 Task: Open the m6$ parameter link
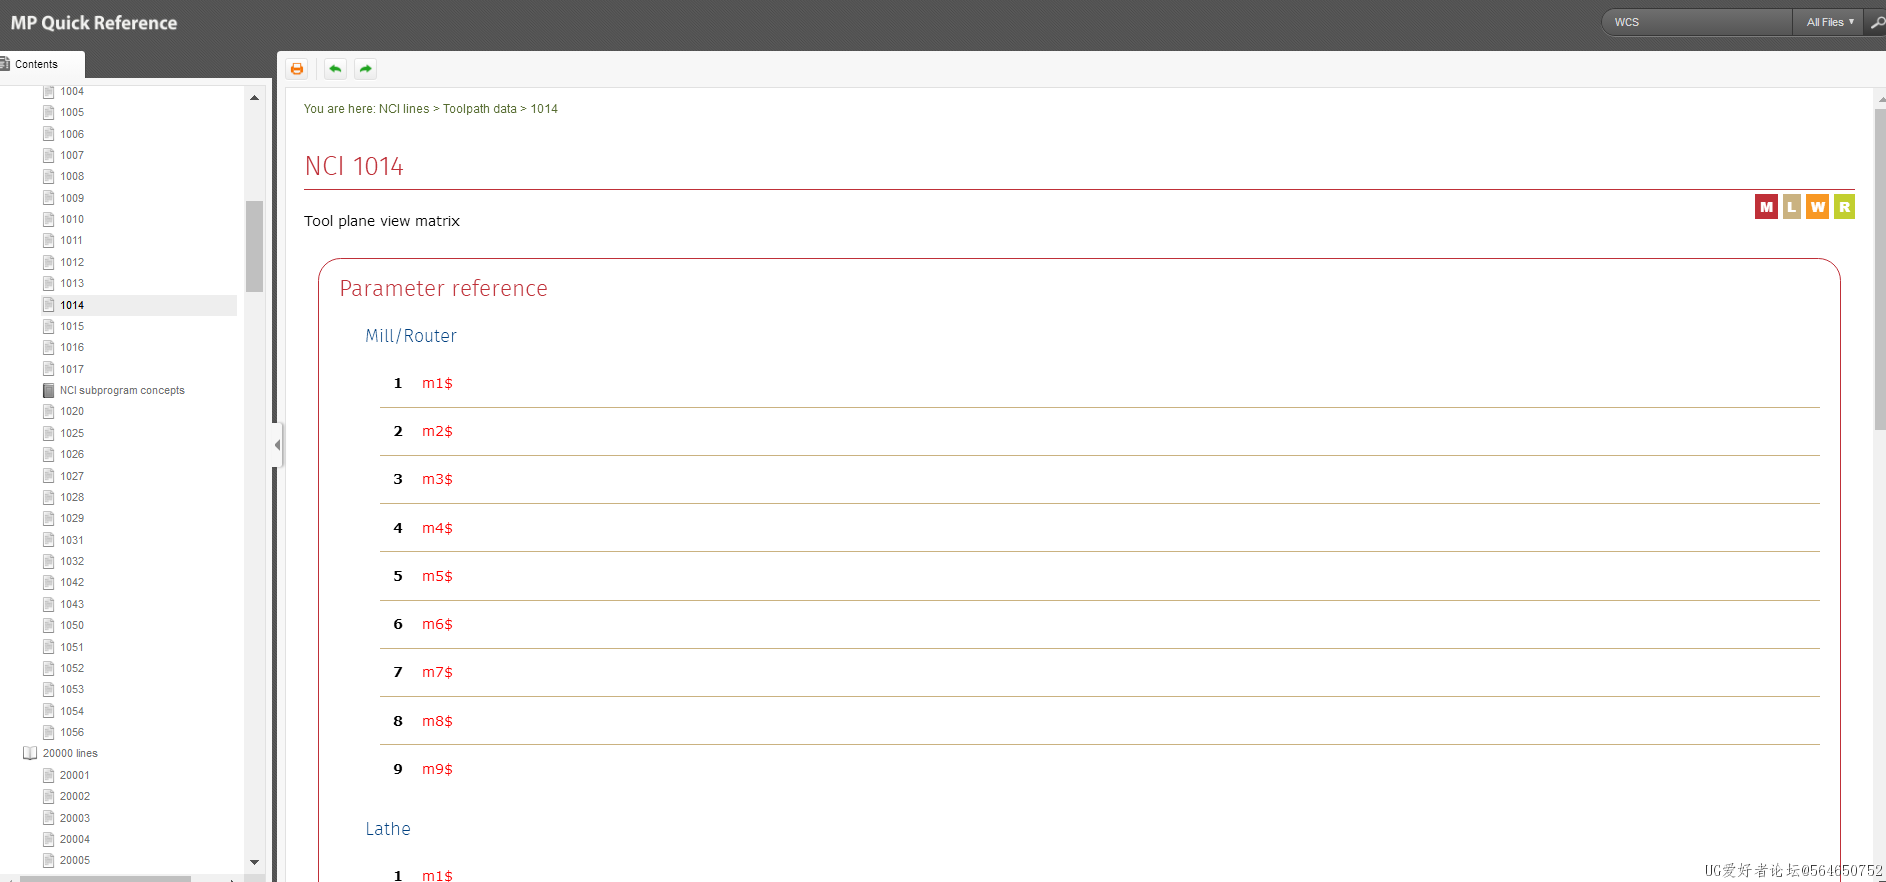click(x=437, y=624)
